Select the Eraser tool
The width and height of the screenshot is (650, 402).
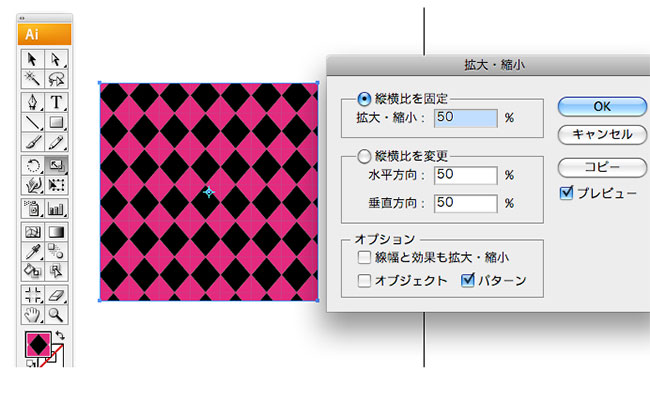pyautogui.click(x=56, y=295)
